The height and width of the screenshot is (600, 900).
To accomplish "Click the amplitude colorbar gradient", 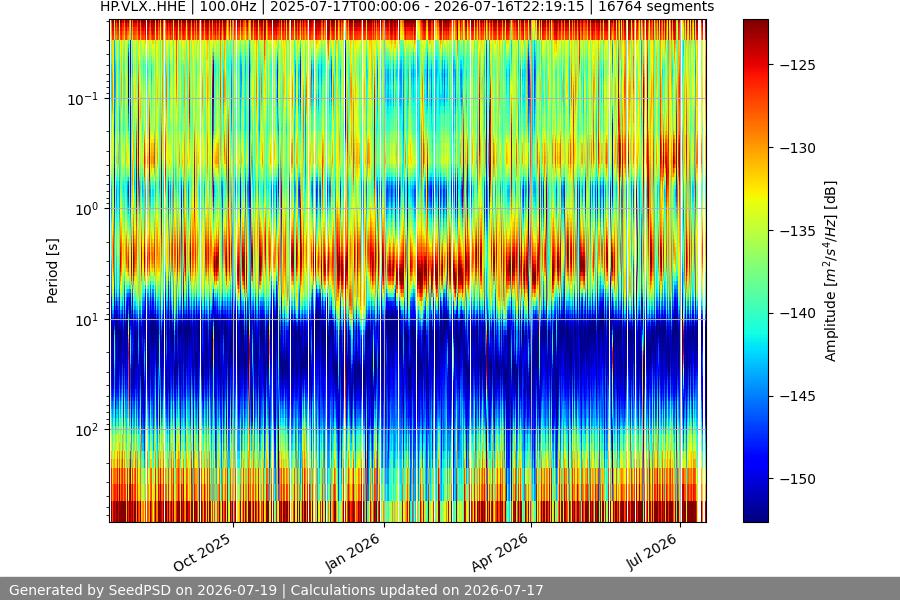I will coord(755,271).
